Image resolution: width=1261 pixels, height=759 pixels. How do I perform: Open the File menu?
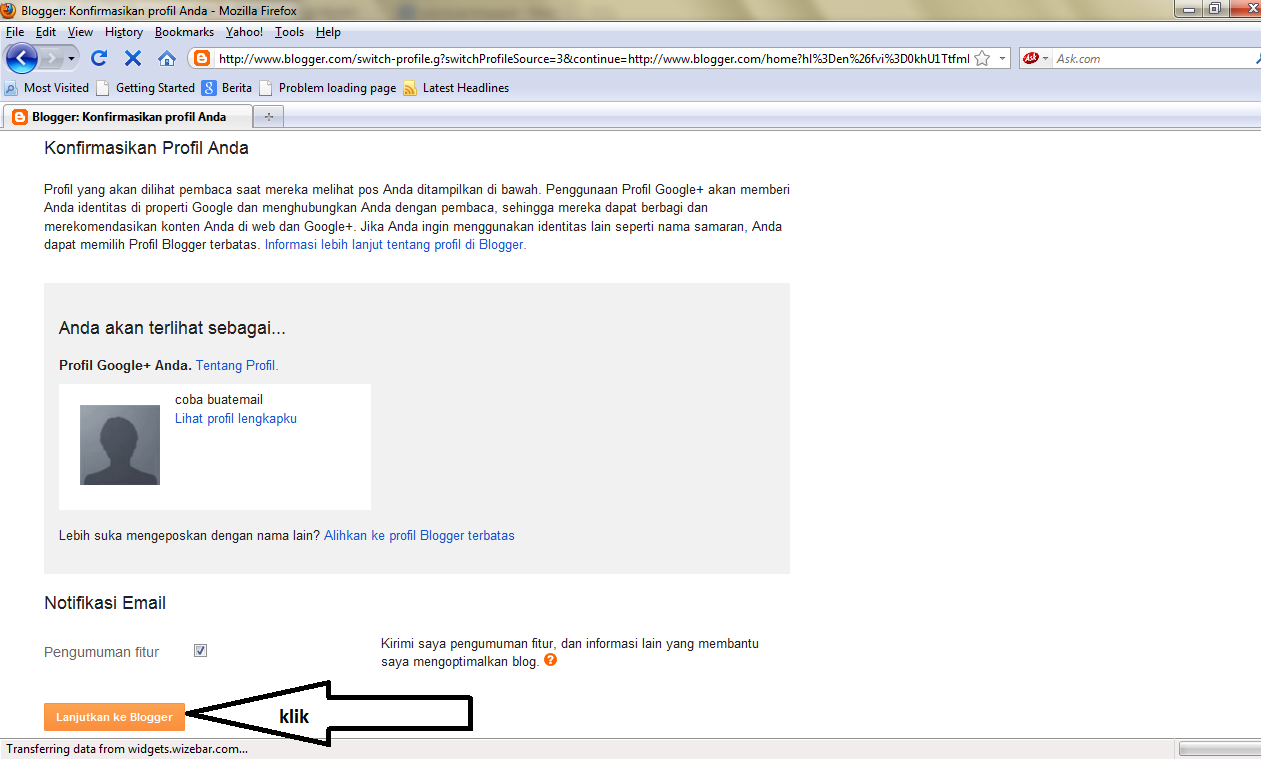tap(15, 32)
